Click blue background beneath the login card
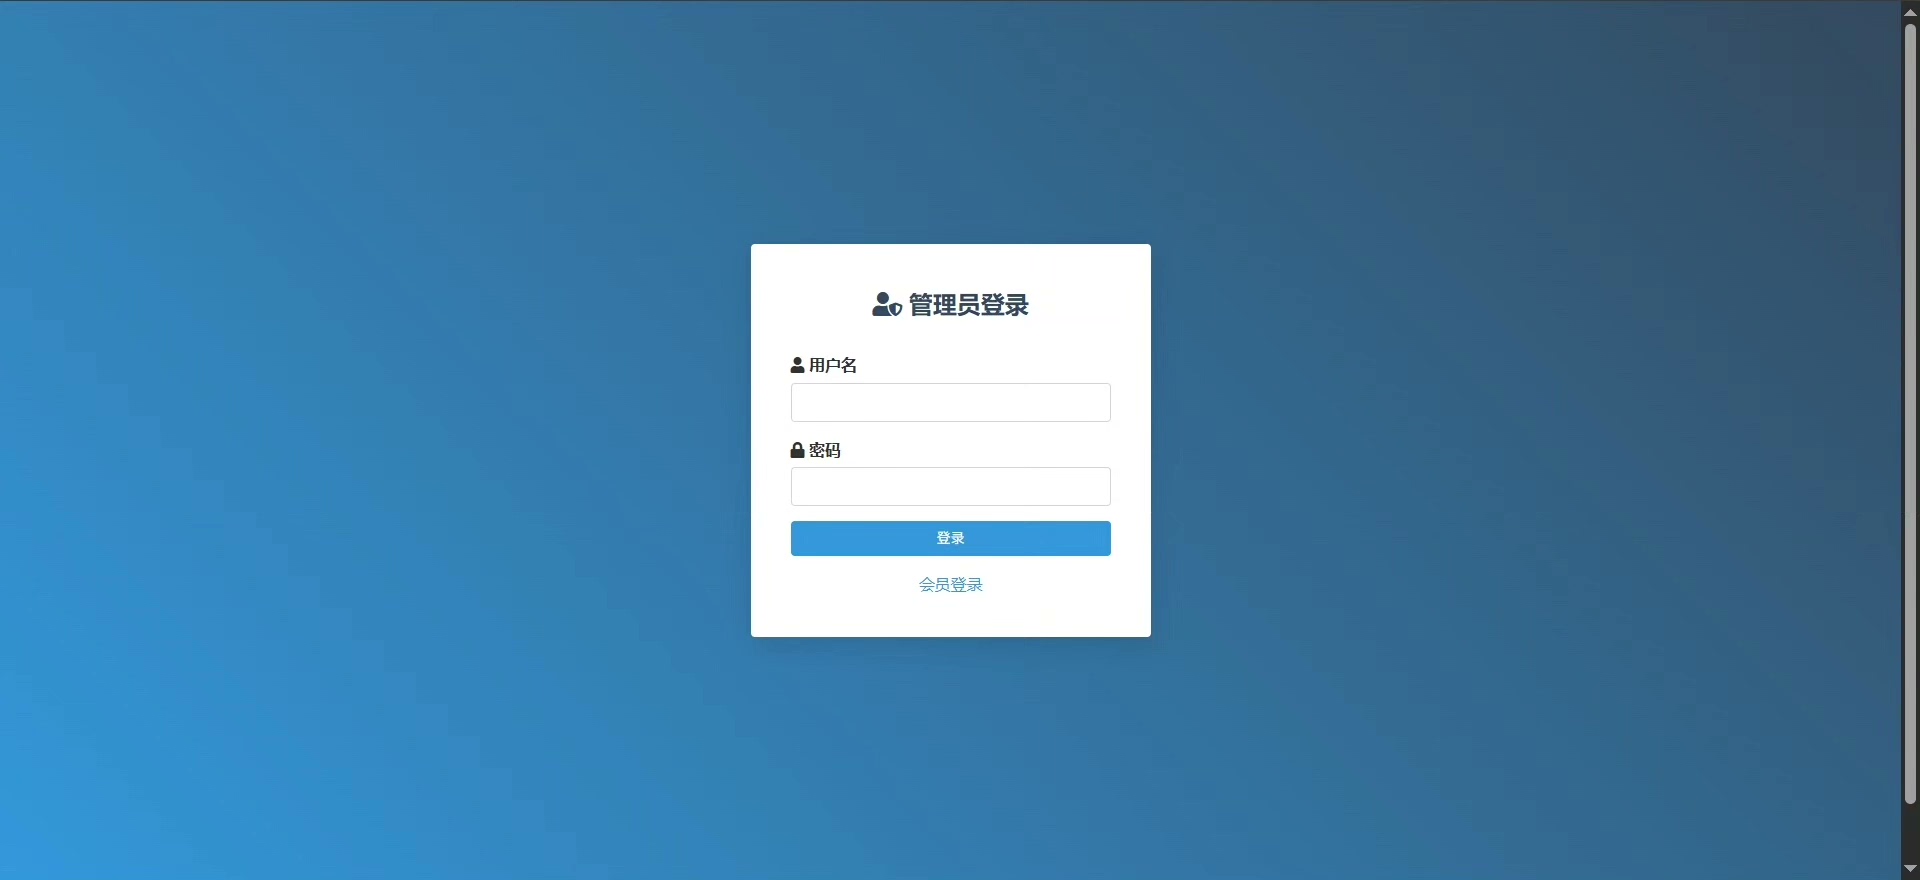 click(x=951, y=758)
